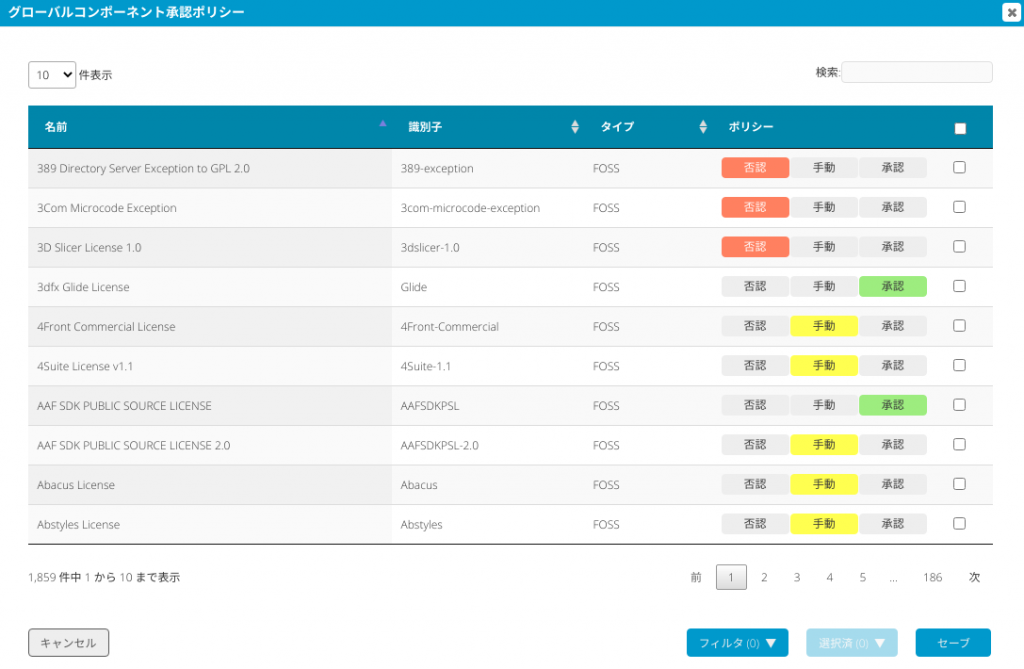This screenshot has width=1024, height=669.
Task: Set 4Front Commercial License to 承認
Action: [892, 326]
